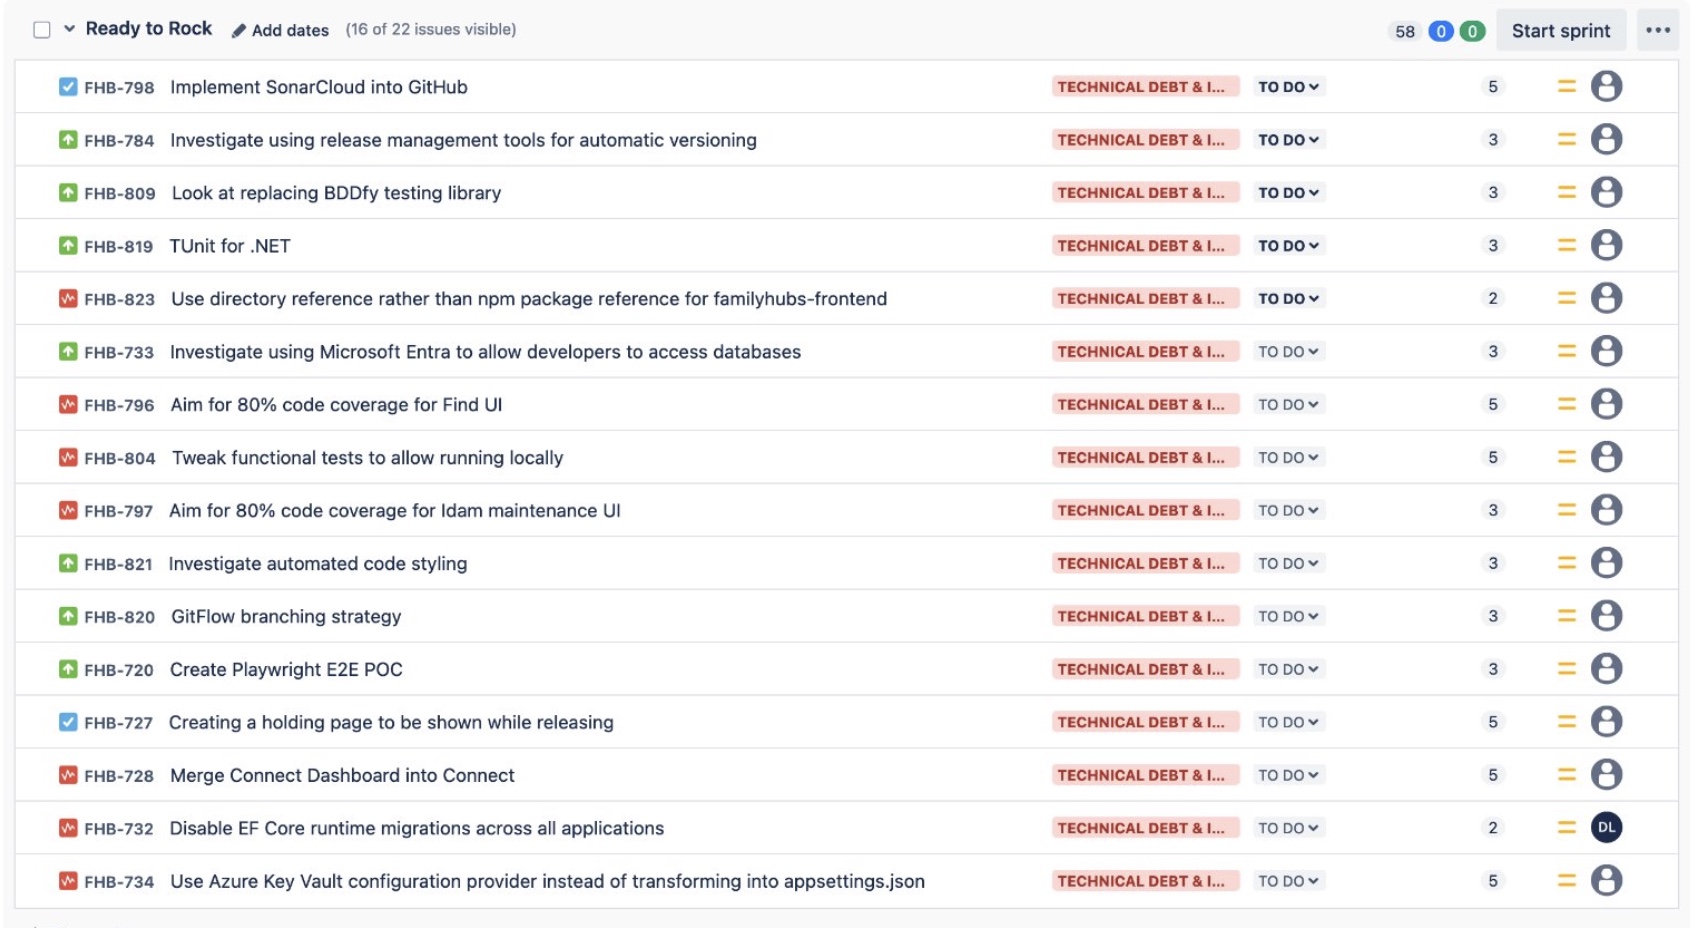Open the sprint more actions ellipsis menu
The height and width of the screenshot is (928, 1696).
pyautogui.click(x=1658, y=30)
